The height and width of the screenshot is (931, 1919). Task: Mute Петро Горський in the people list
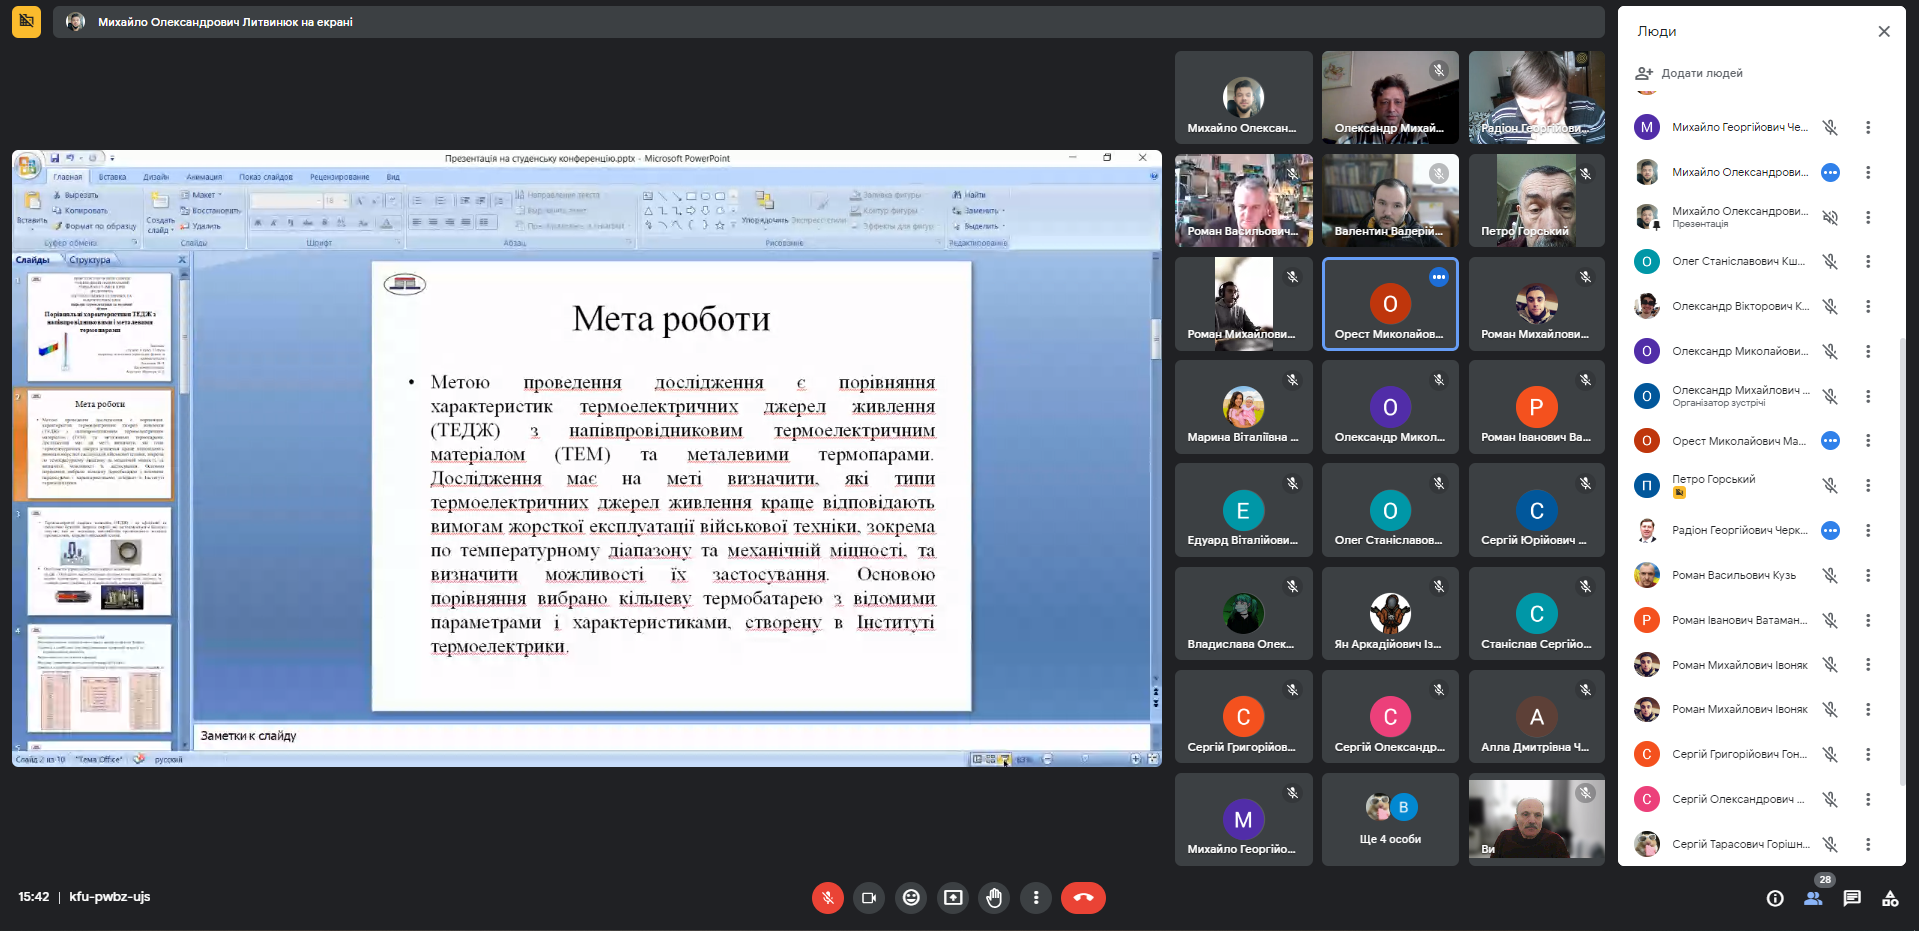pos(1830,485)
